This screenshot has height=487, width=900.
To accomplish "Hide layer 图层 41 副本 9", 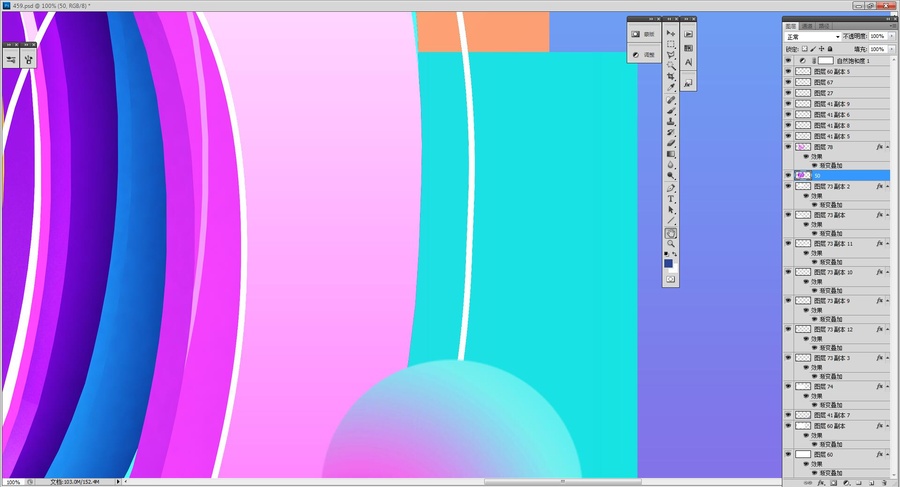I will 788,104.
